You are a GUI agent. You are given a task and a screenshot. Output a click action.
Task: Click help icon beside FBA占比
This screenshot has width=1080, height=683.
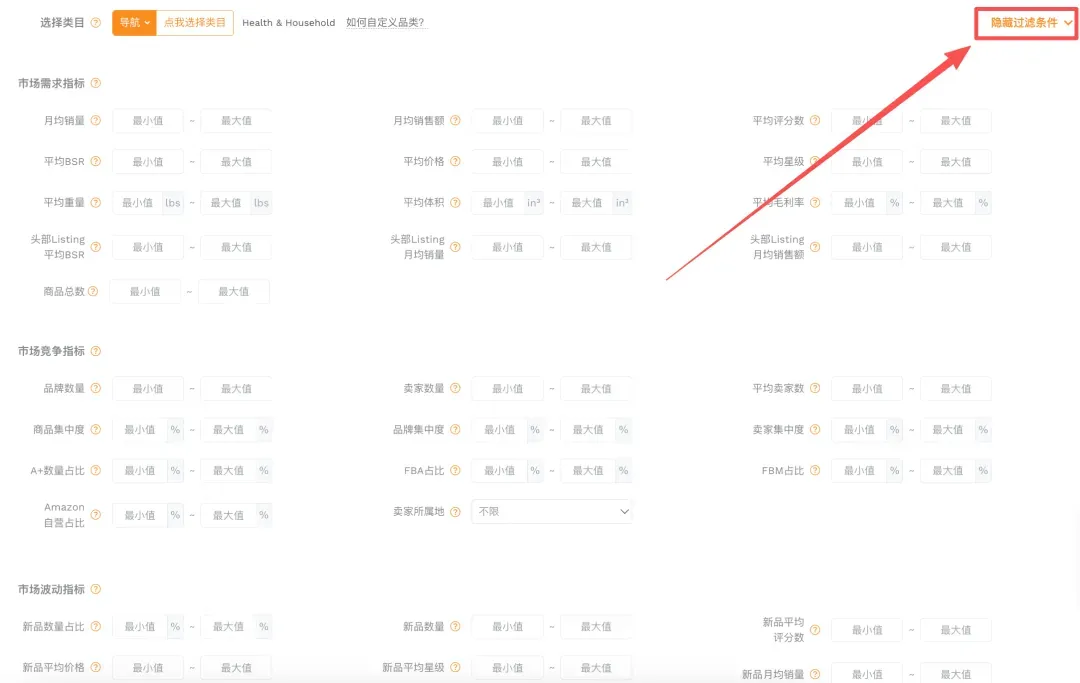(x=455, y=470)
